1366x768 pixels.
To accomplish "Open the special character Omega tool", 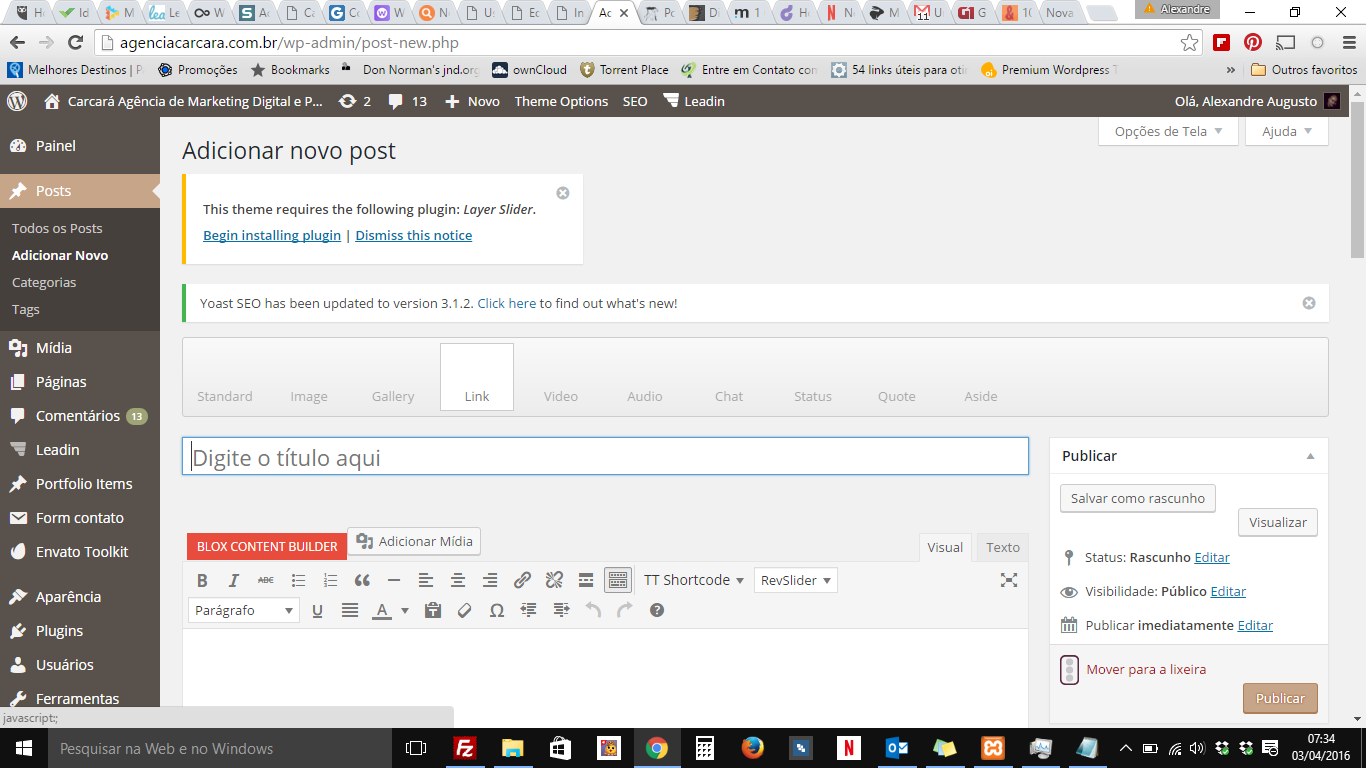I will (496, 610).
